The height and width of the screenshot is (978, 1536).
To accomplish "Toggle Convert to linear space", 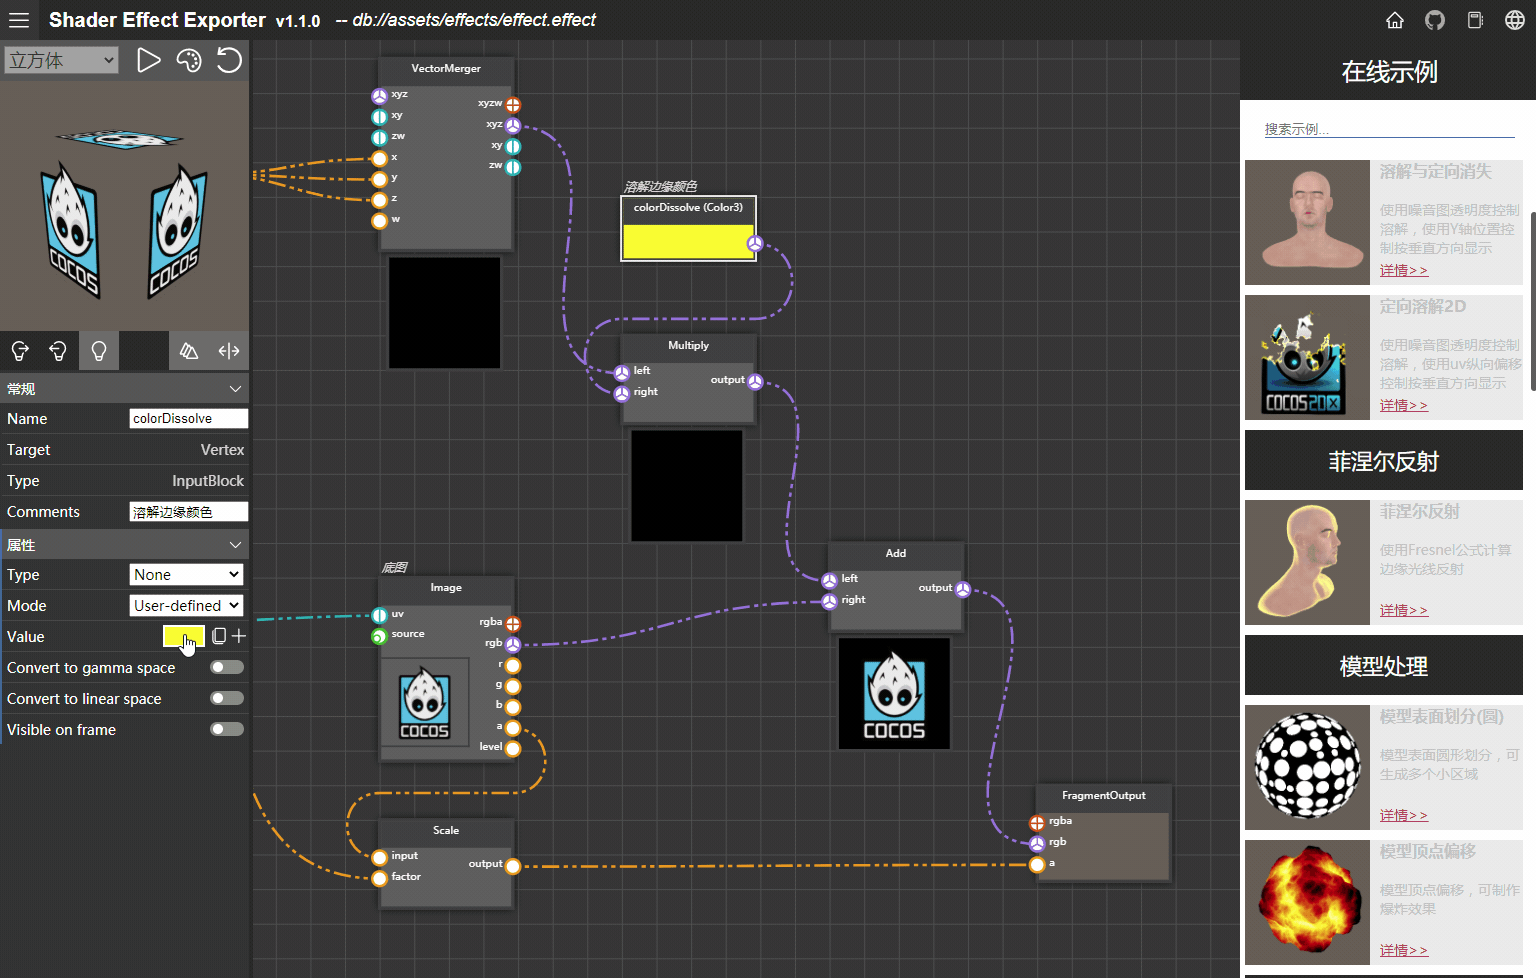I will pyautogui.click(x=227, y=698).
